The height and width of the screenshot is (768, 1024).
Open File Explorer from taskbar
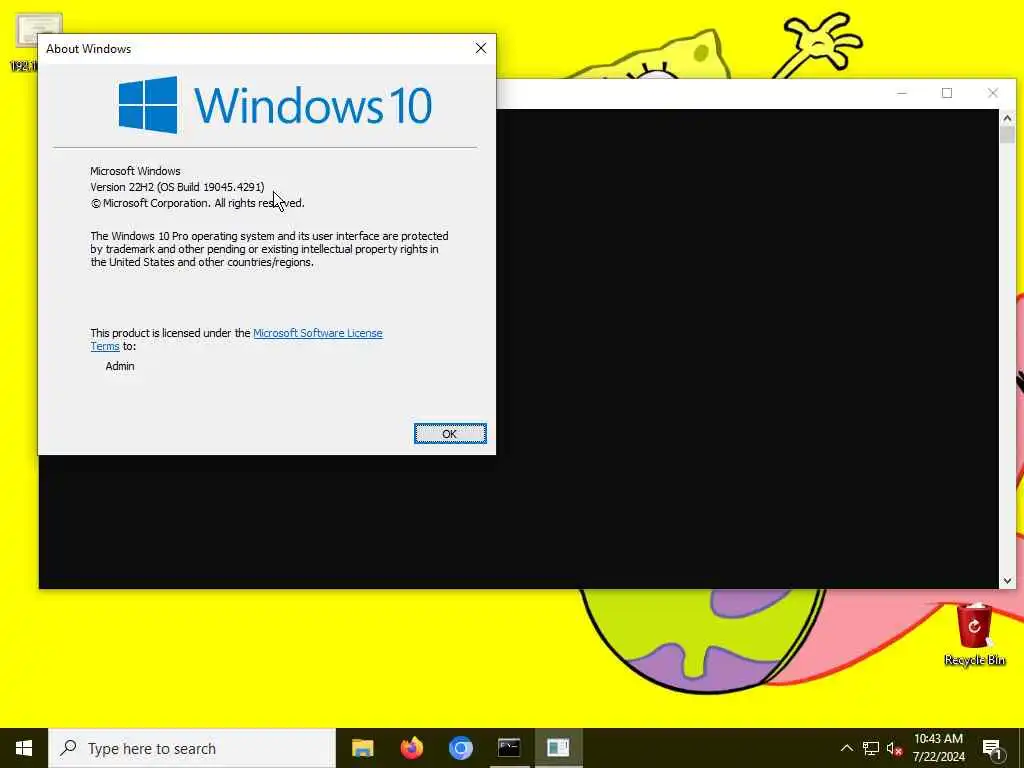(362, 748)
